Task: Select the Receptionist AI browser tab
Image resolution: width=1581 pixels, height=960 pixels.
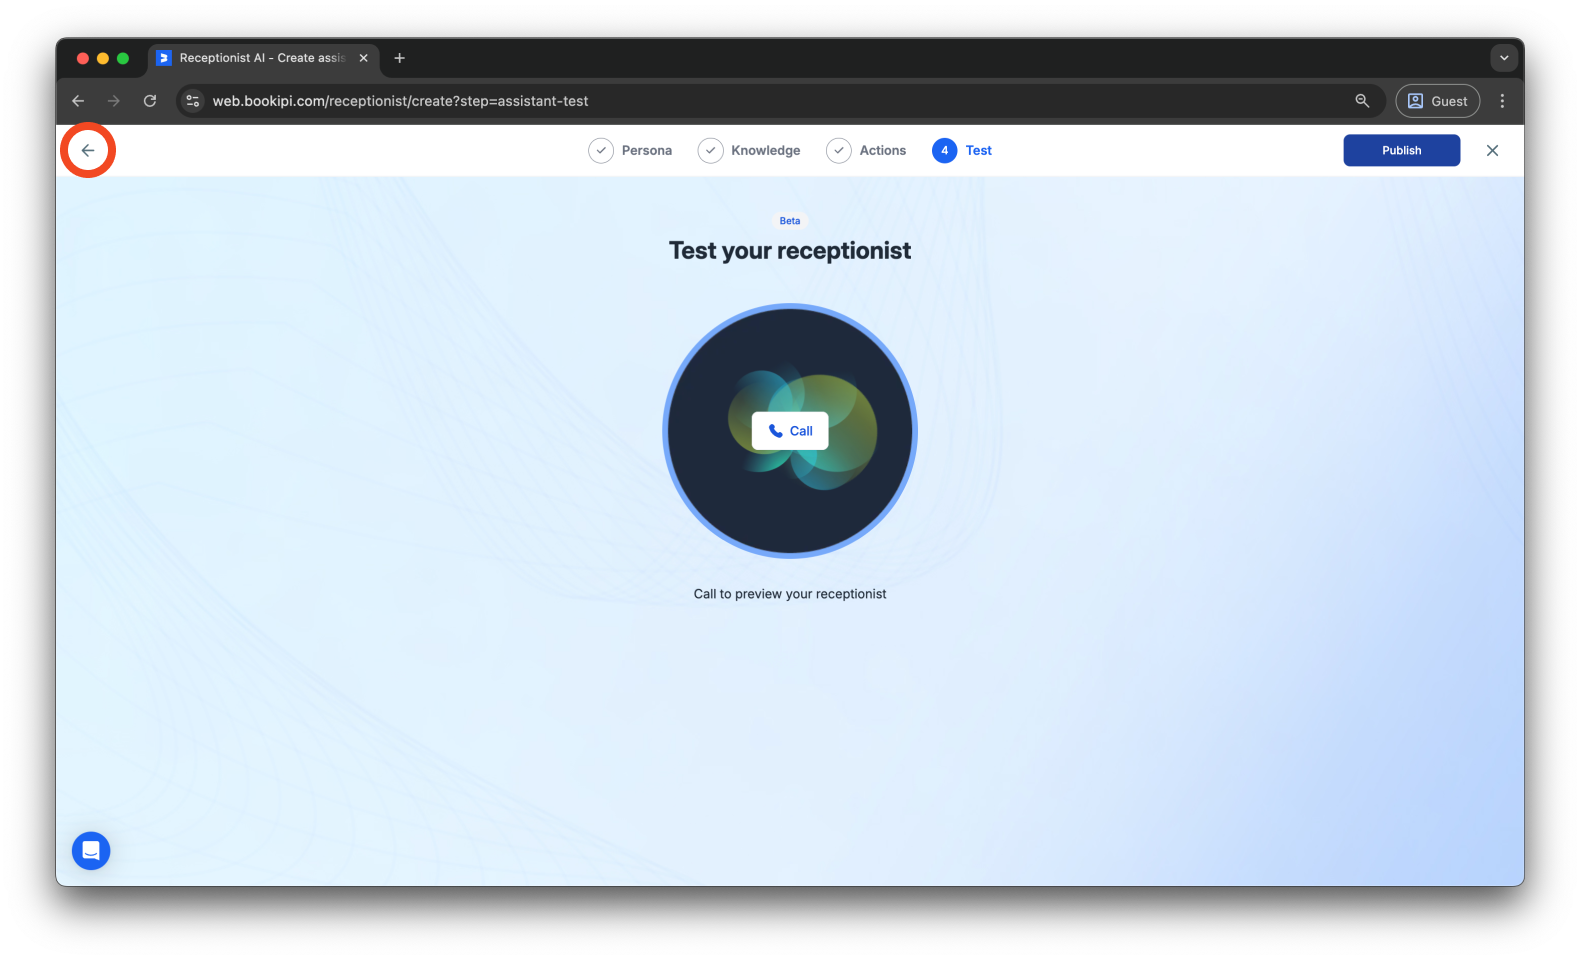Action: point(264,58)
